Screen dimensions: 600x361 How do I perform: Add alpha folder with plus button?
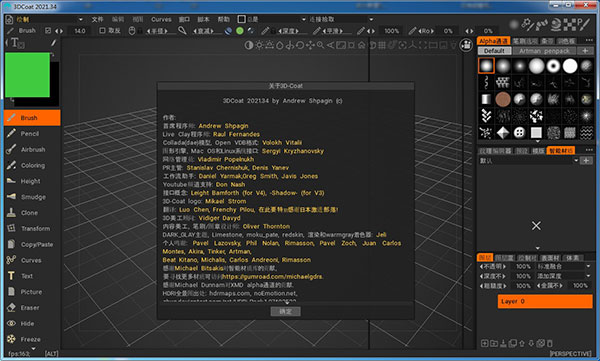(x=585, y=51)
